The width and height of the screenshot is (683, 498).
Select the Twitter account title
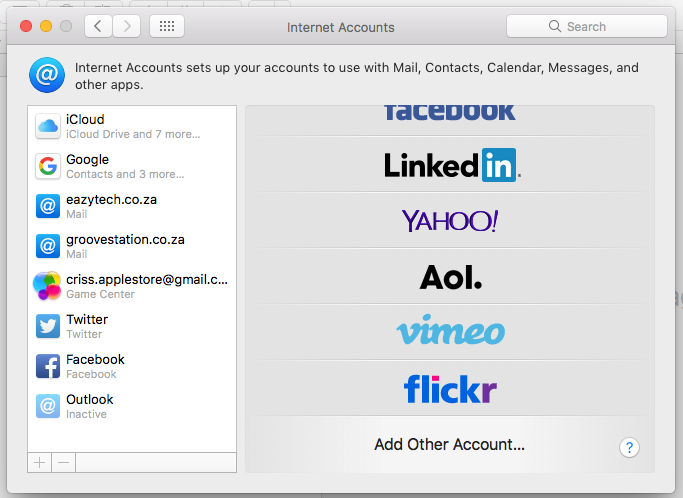pos(87,319)
